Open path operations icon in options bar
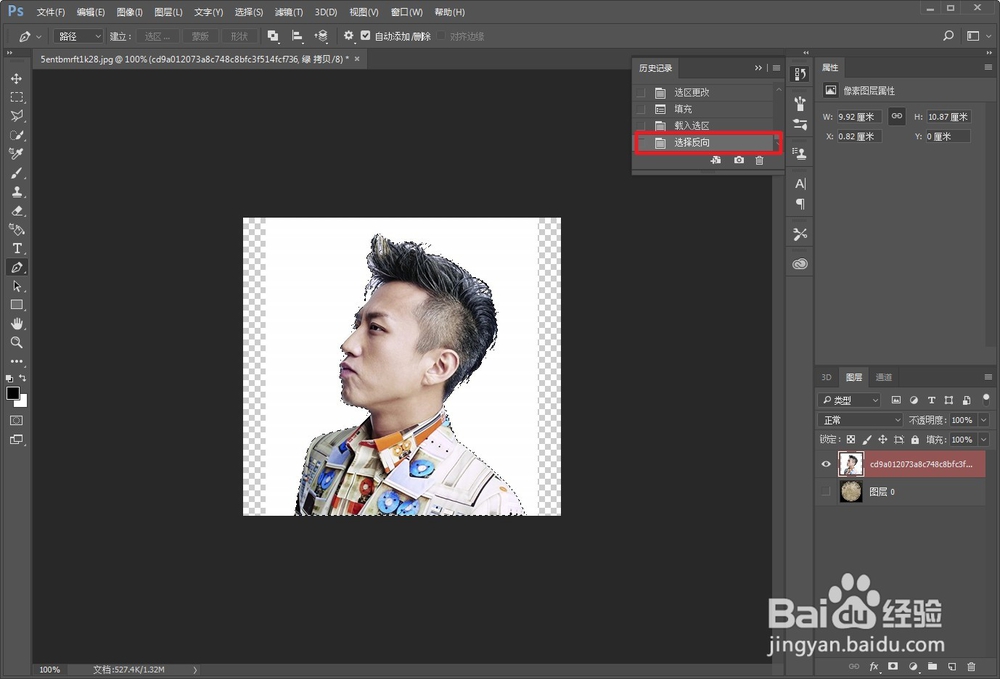Viewport: 1000px width, 679px height. click(x=272, y=36)
